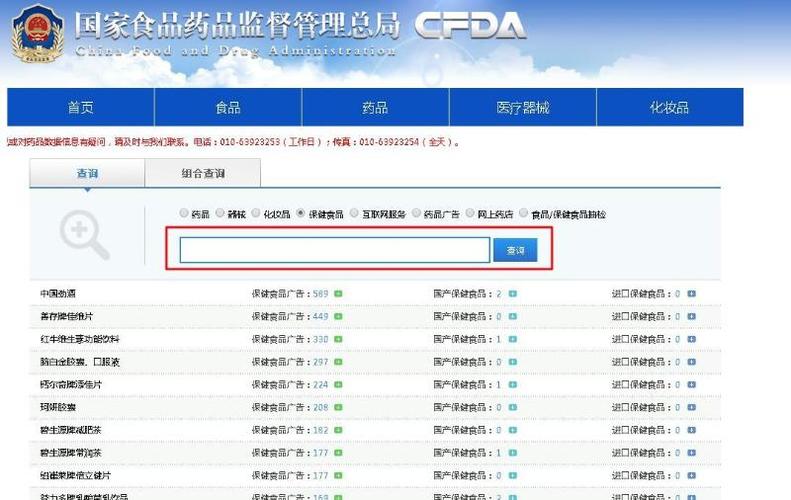Viewport: 791px width, 500px height.
Task: Click the 脑白金胶囊、口服液 product name
Action: [80, 362]
